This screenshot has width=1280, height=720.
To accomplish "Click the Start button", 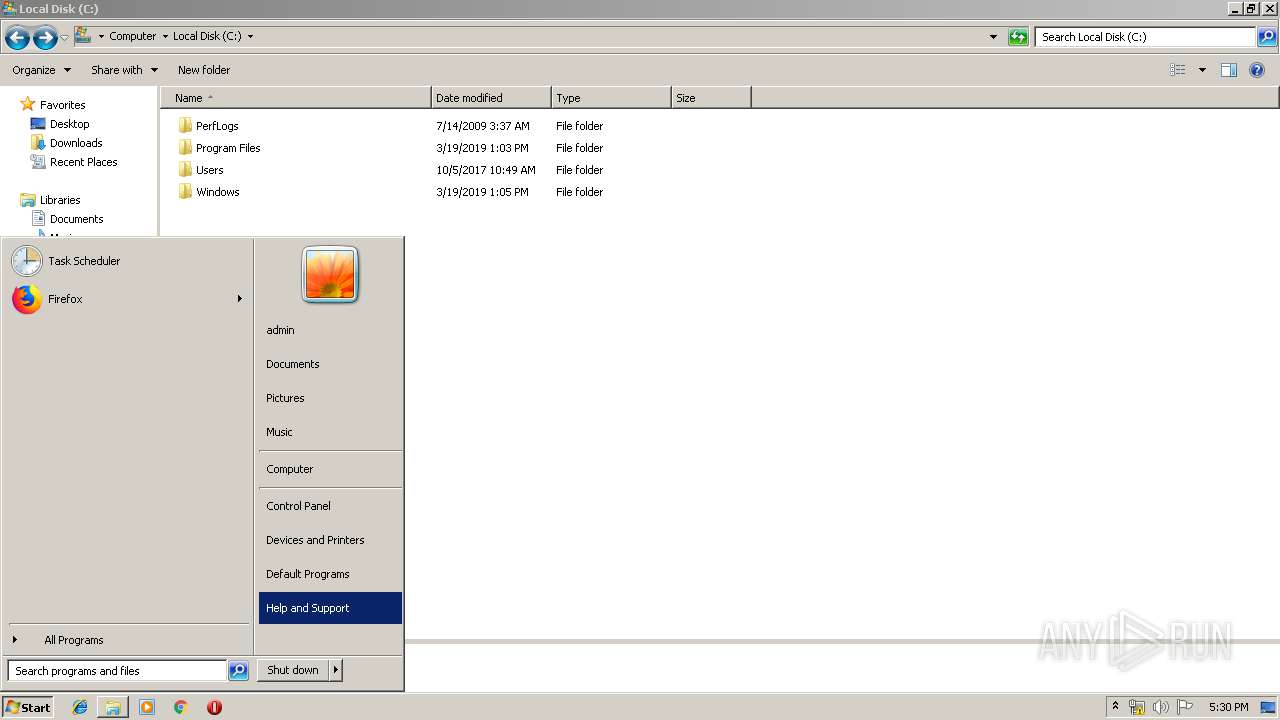I will (x=28, y=707).
